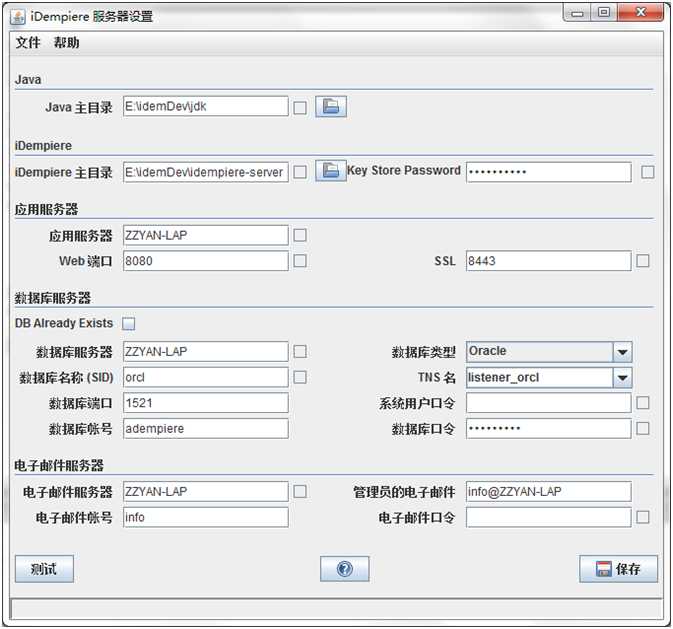Toggle checkbox beside Web 端口 field
673x629 pixels.
coord(300,261)
